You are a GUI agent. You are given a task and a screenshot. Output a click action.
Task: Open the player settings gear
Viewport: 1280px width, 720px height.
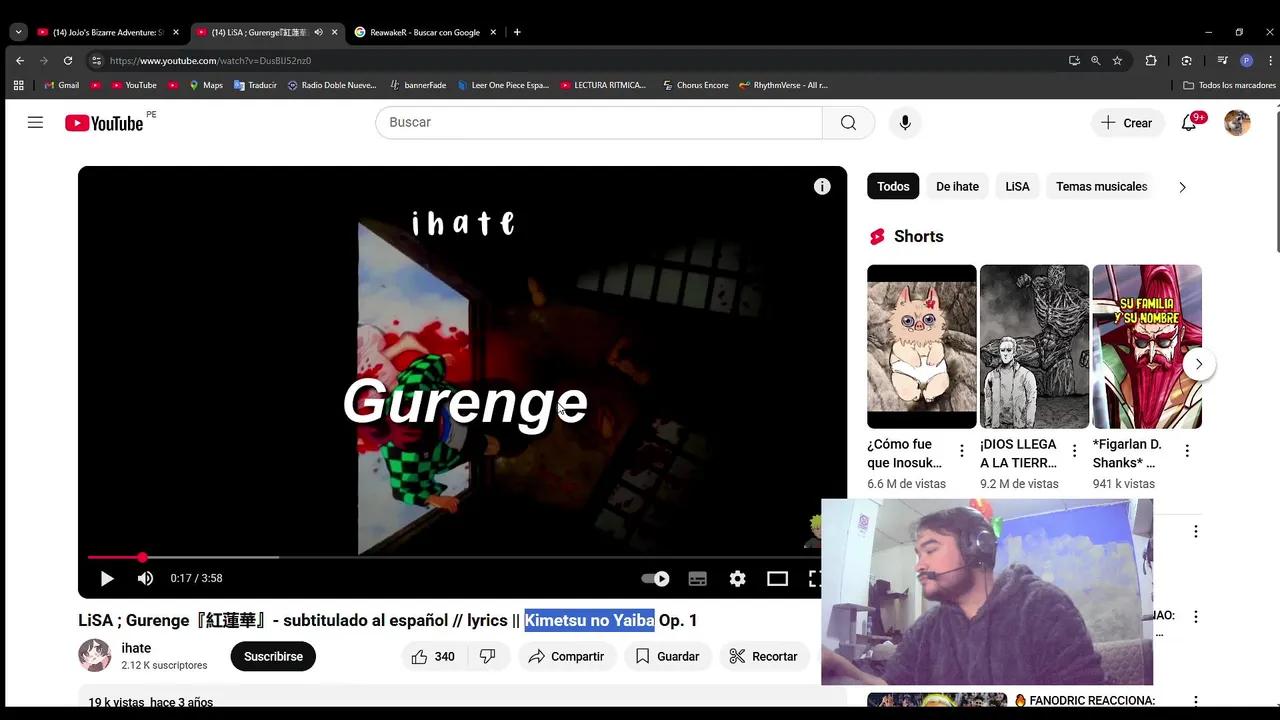737,578
